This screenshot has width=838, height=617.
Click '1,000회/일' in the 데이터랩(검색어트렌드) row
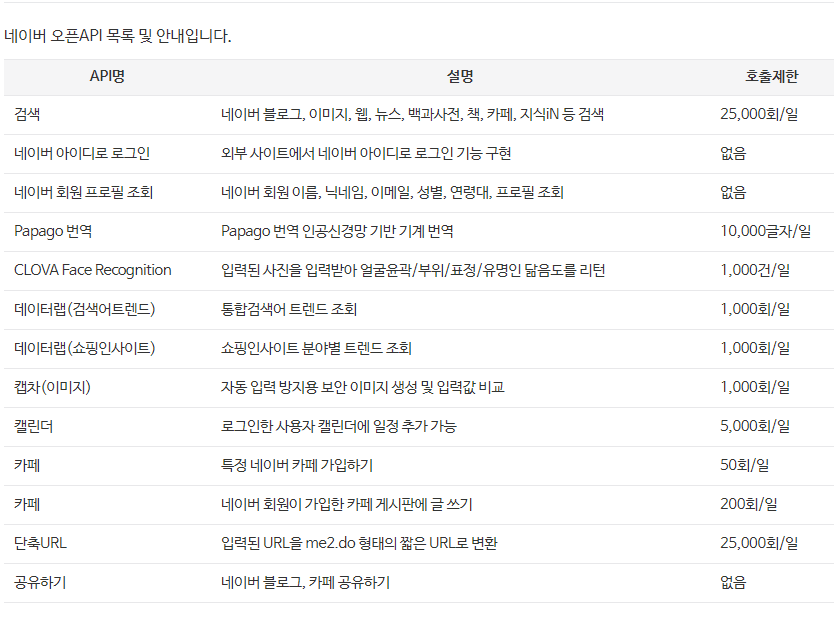point(755,310)
